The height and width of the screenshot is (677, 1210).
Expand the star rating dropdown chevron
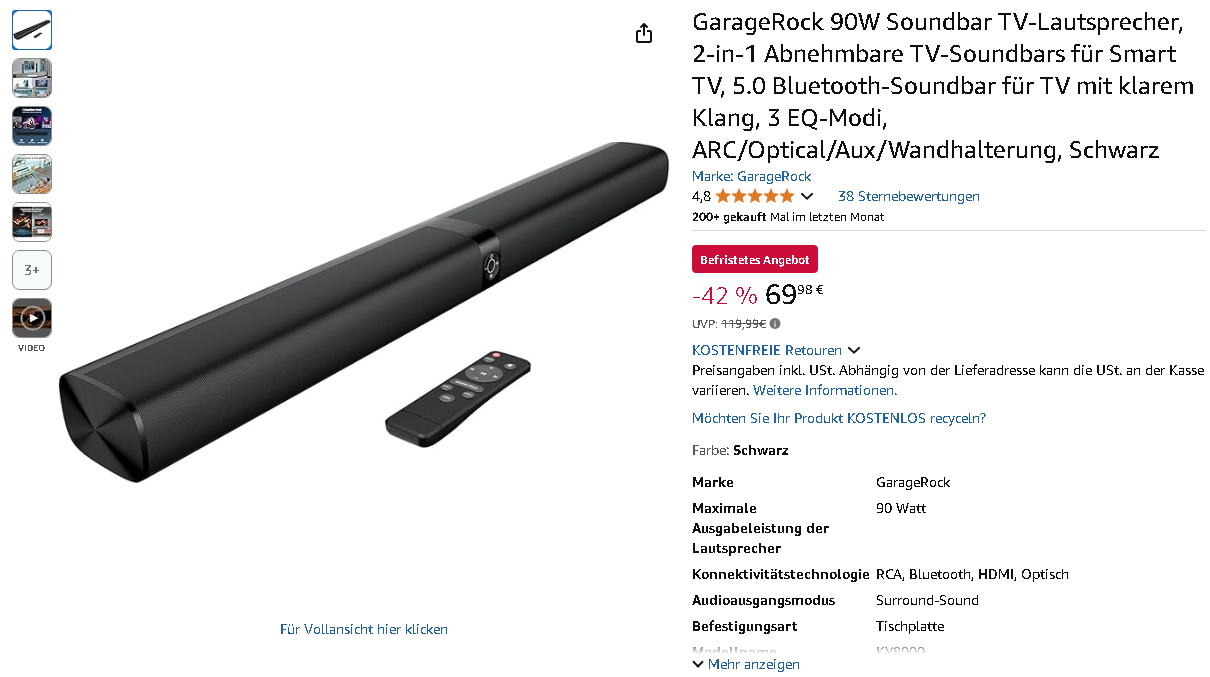(x=807, y=197)
